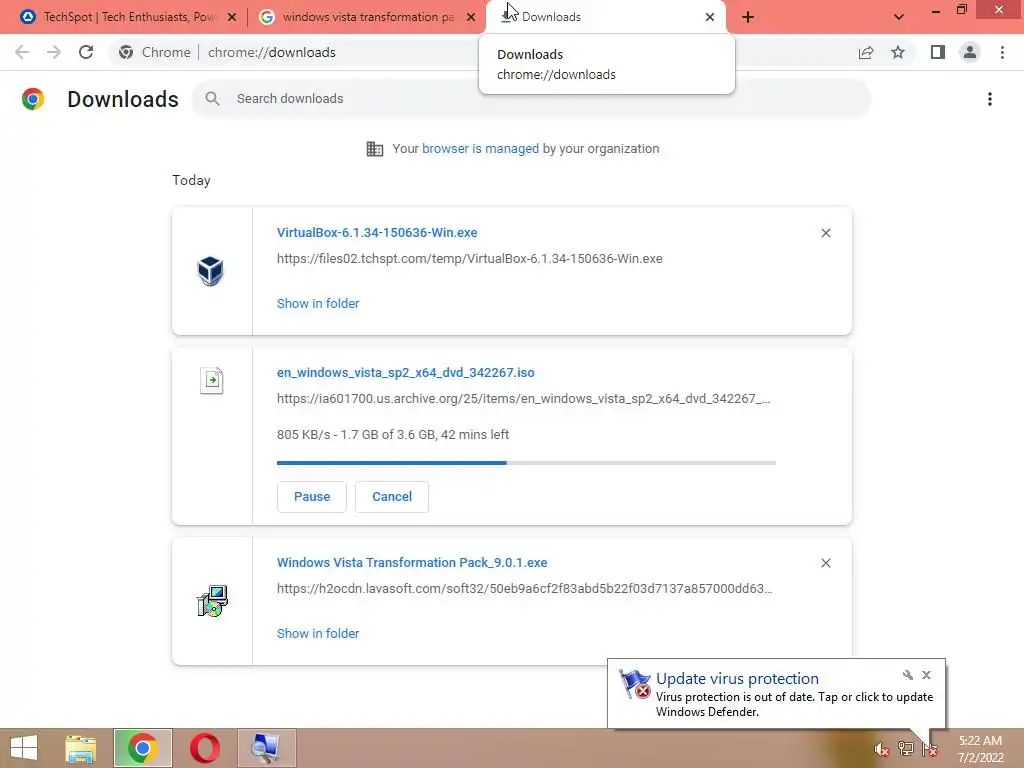Click the Vista Transformation Pack installer icon
This screenshot has height=768, width=1024.
(212, 601)
